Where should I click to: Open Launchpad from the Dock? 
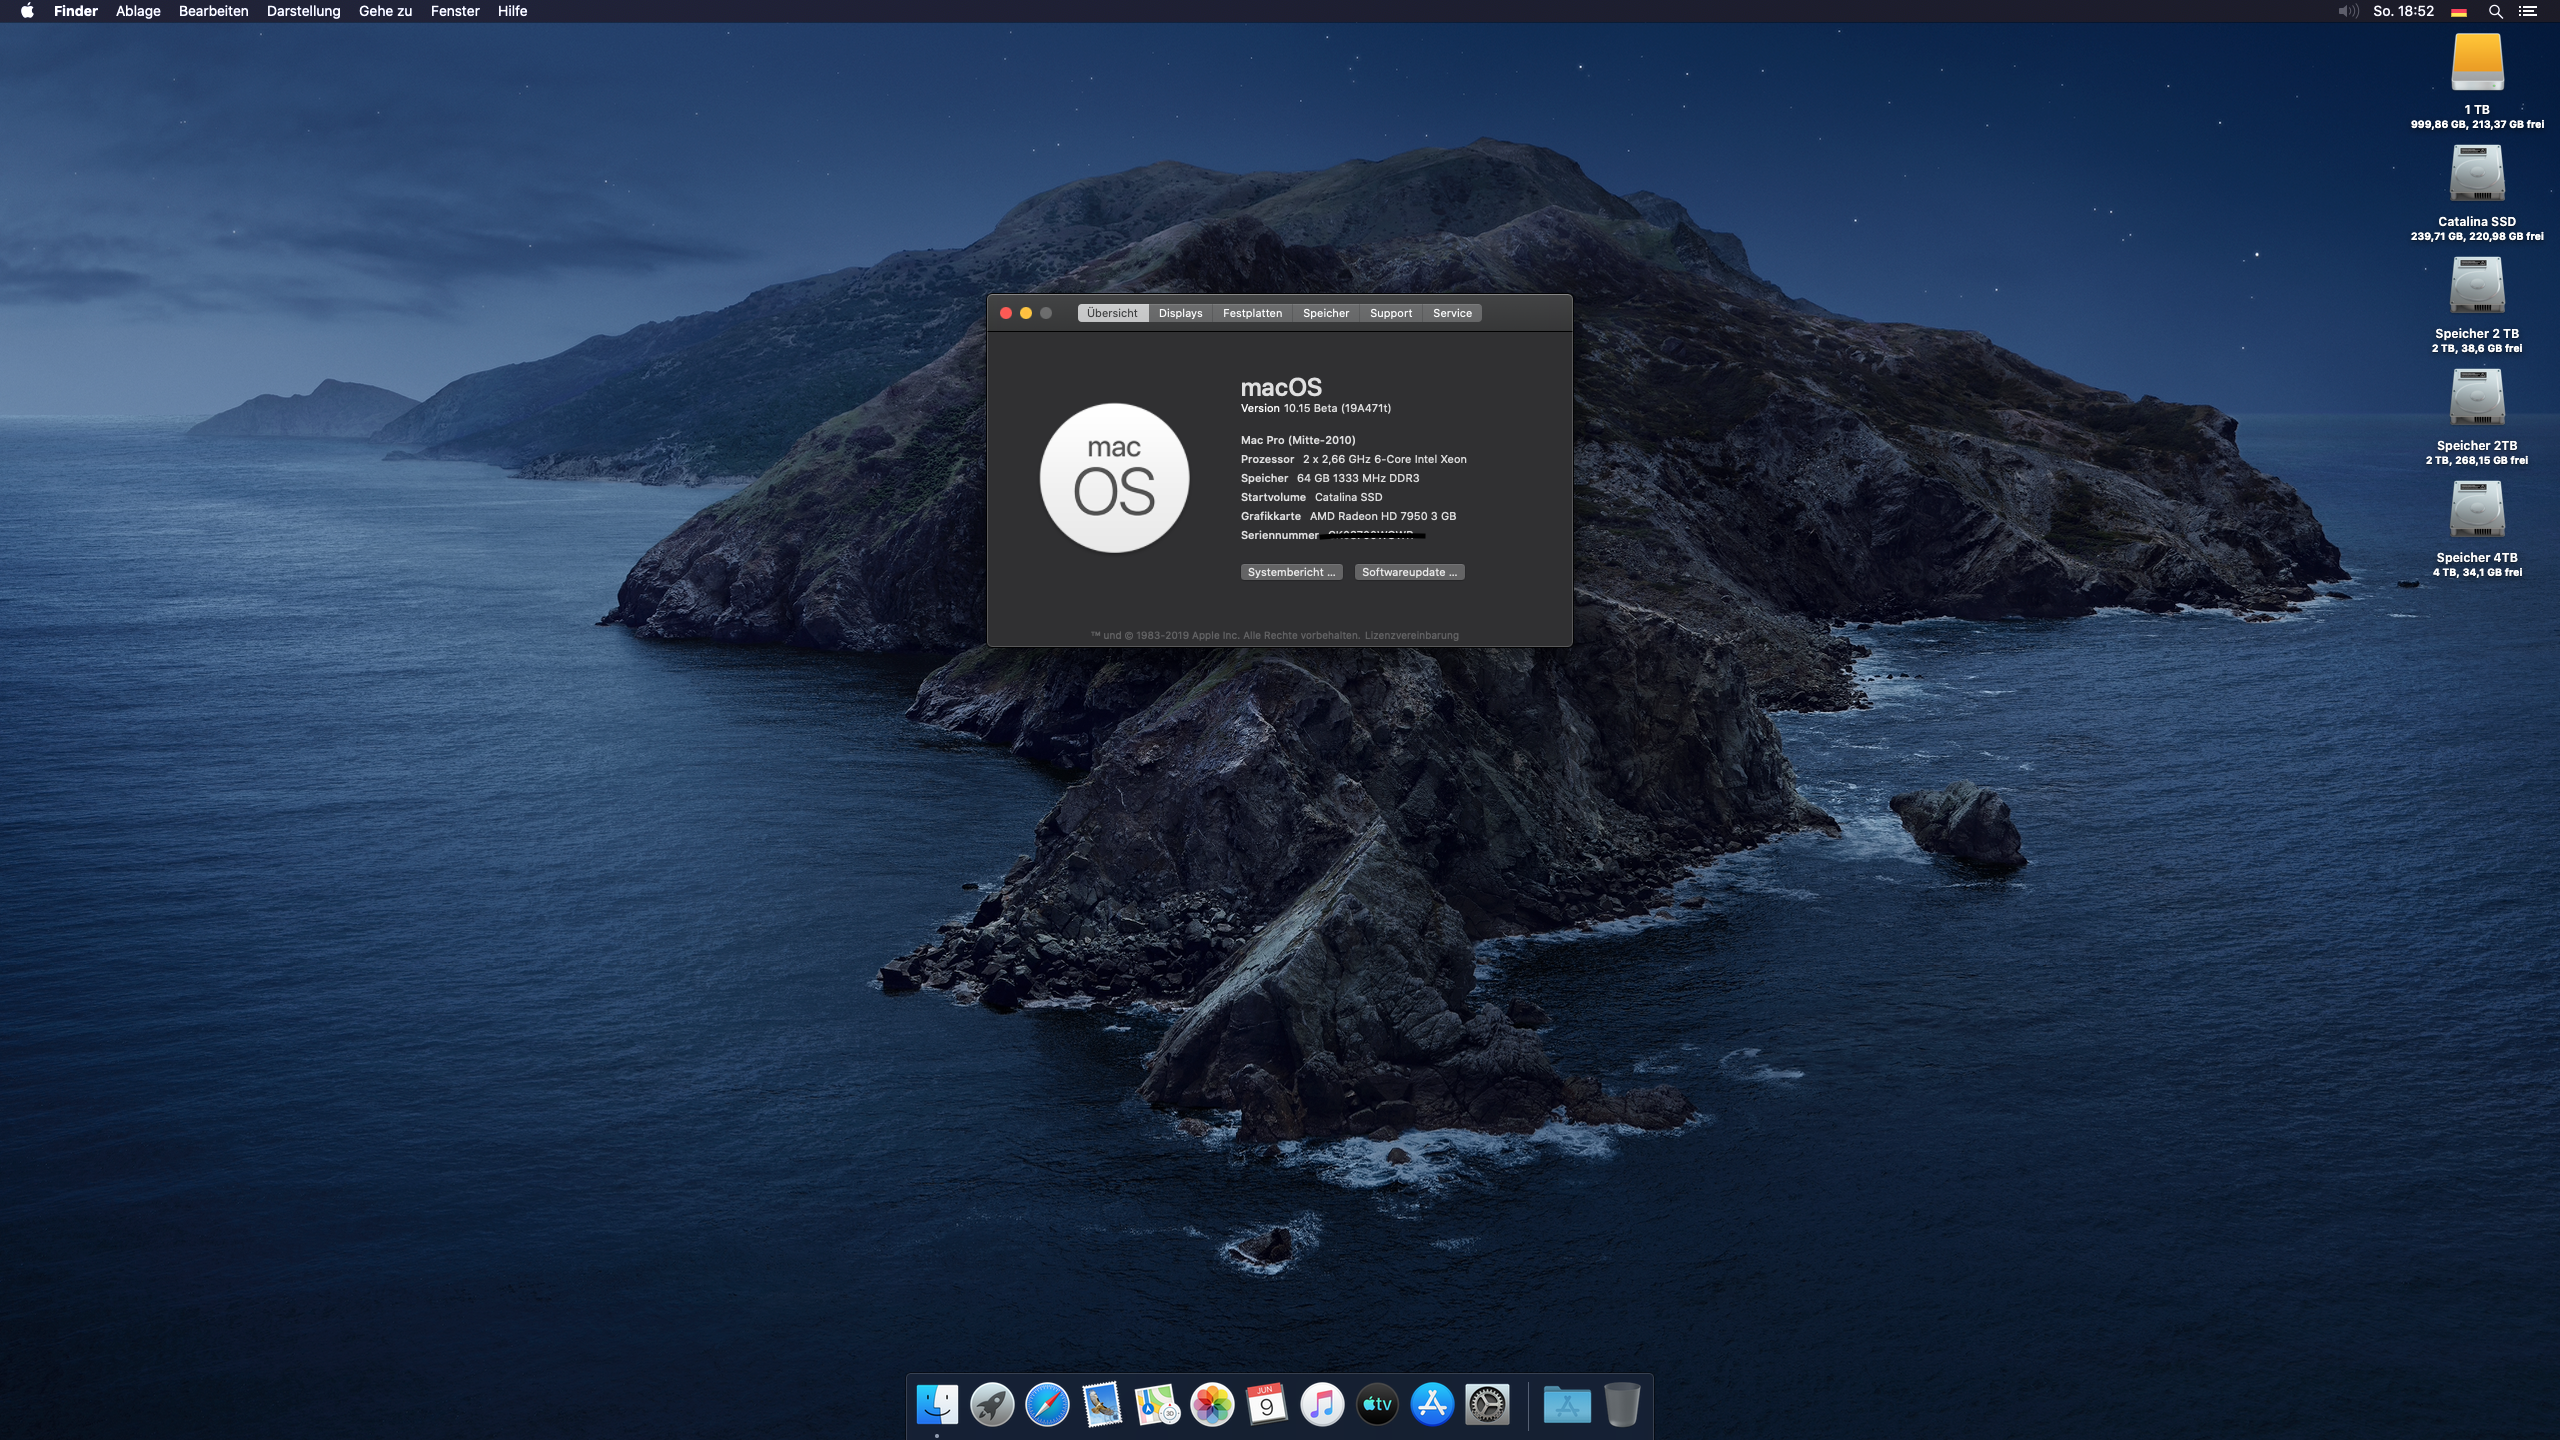point(992,1405)
